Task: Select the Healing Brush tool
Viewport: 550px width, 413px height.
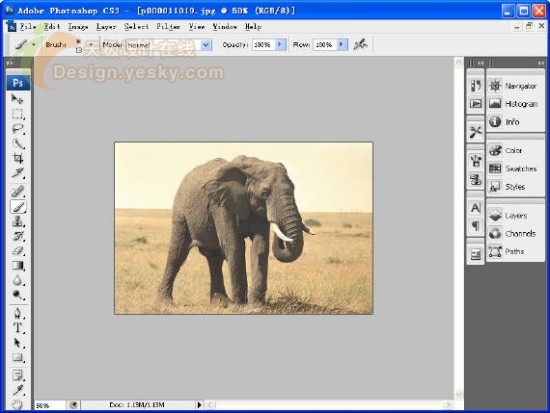Action: point(17,191)
